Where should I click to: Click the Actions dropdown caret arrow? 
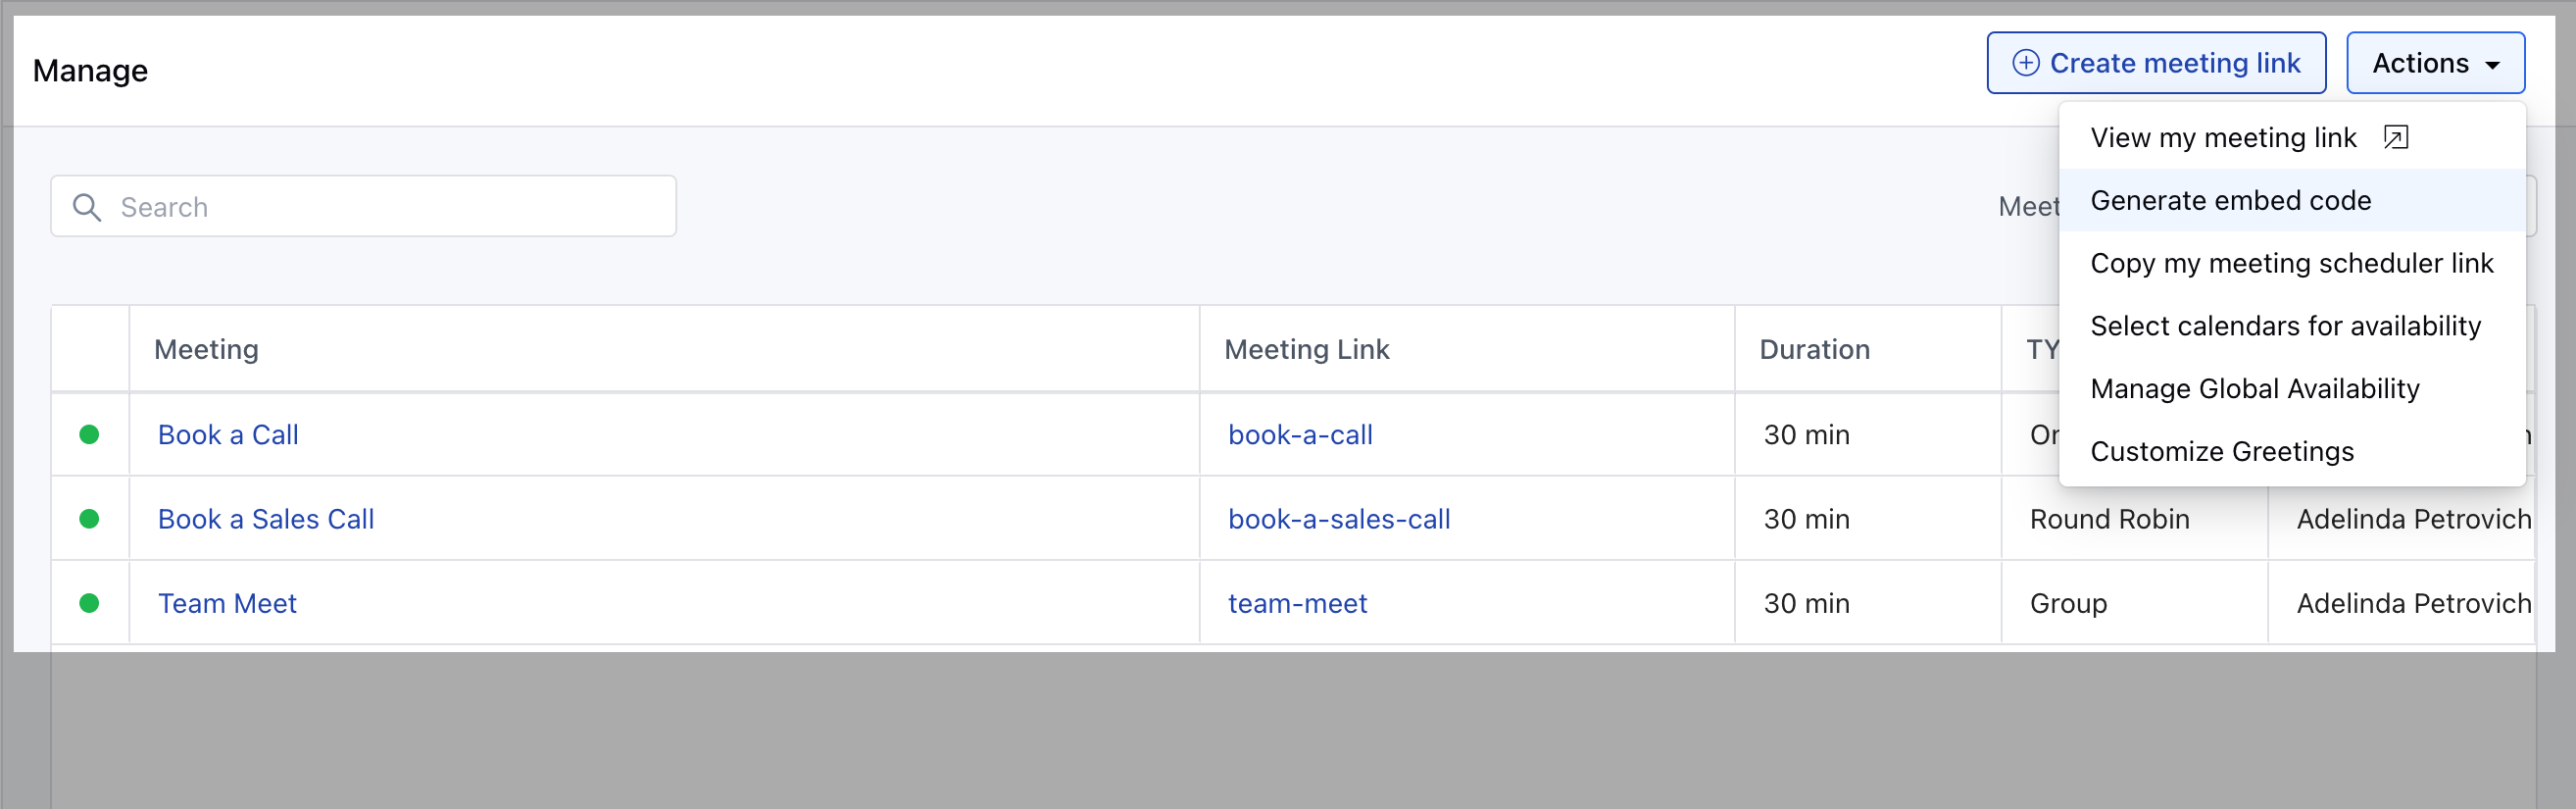tap(2492, 65)
